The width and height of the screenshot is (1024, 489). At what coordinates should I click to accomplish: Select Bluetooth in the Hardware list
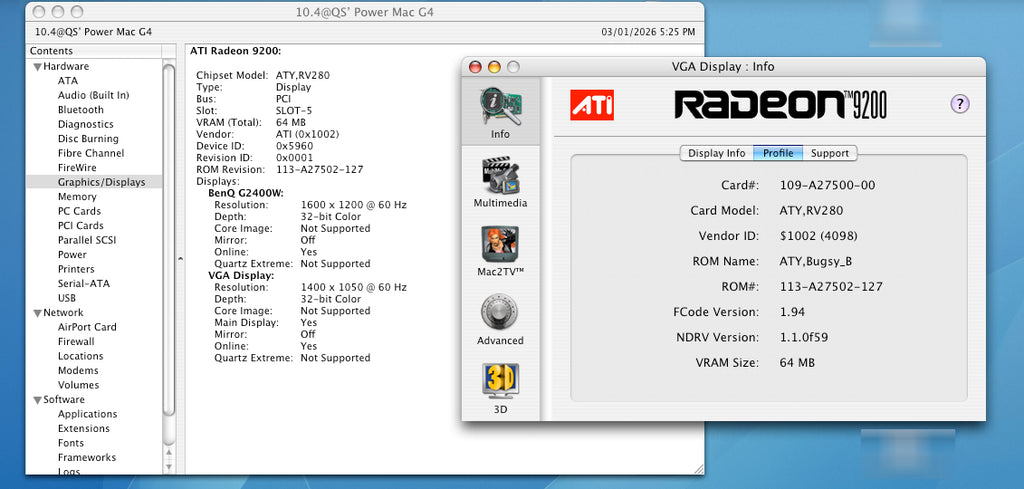80,110
